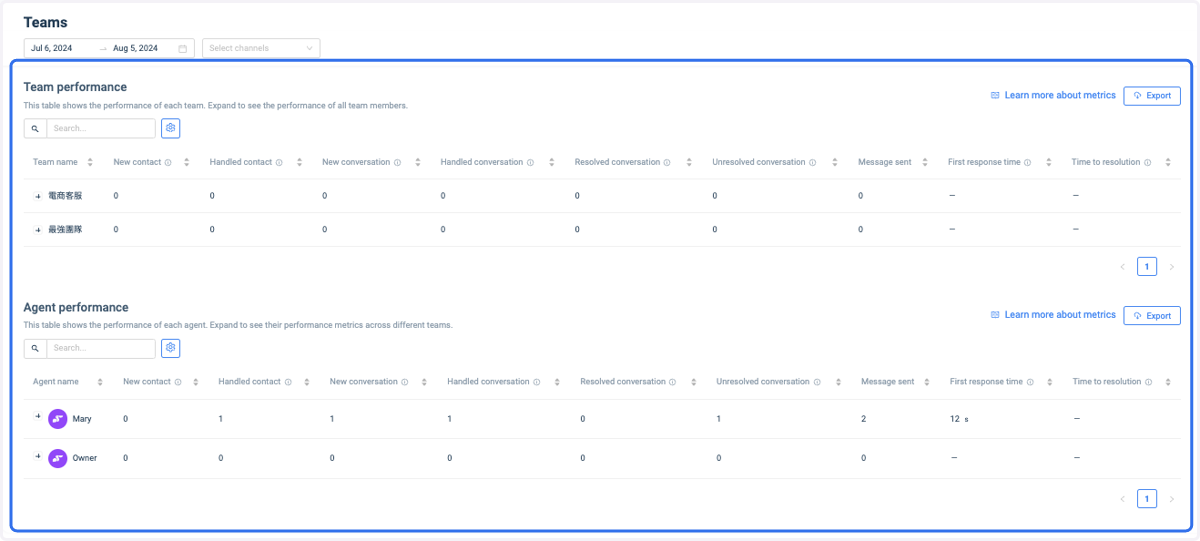Open the Team performance column settings gear
The width and height of the screenshot is (1200, 541).
click(171, 128)
